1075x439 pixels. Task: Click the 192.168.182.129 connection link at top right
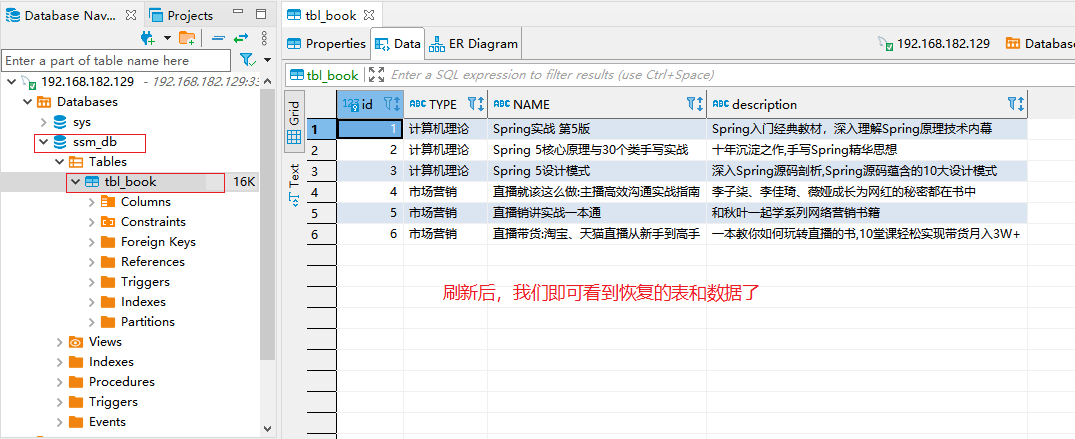click(x=934, y=44)
